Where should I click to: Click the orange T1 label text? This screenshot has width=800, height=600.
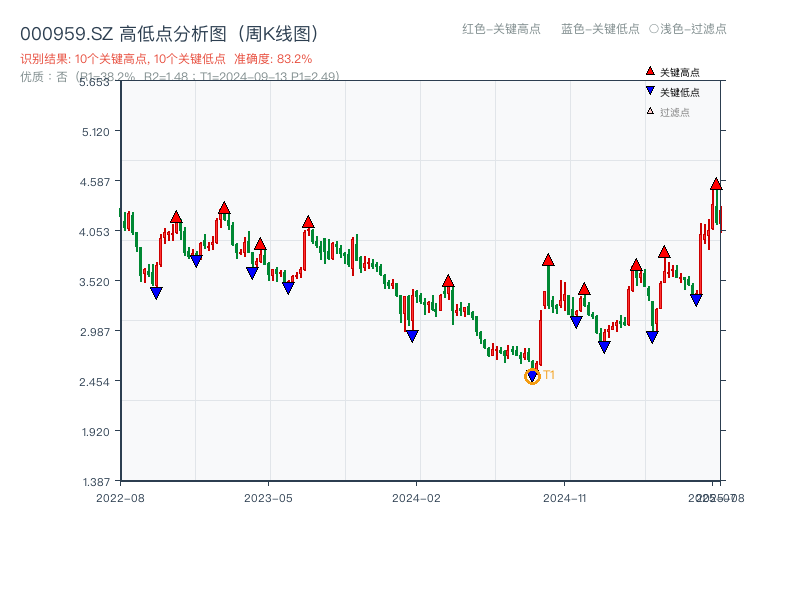549,375
